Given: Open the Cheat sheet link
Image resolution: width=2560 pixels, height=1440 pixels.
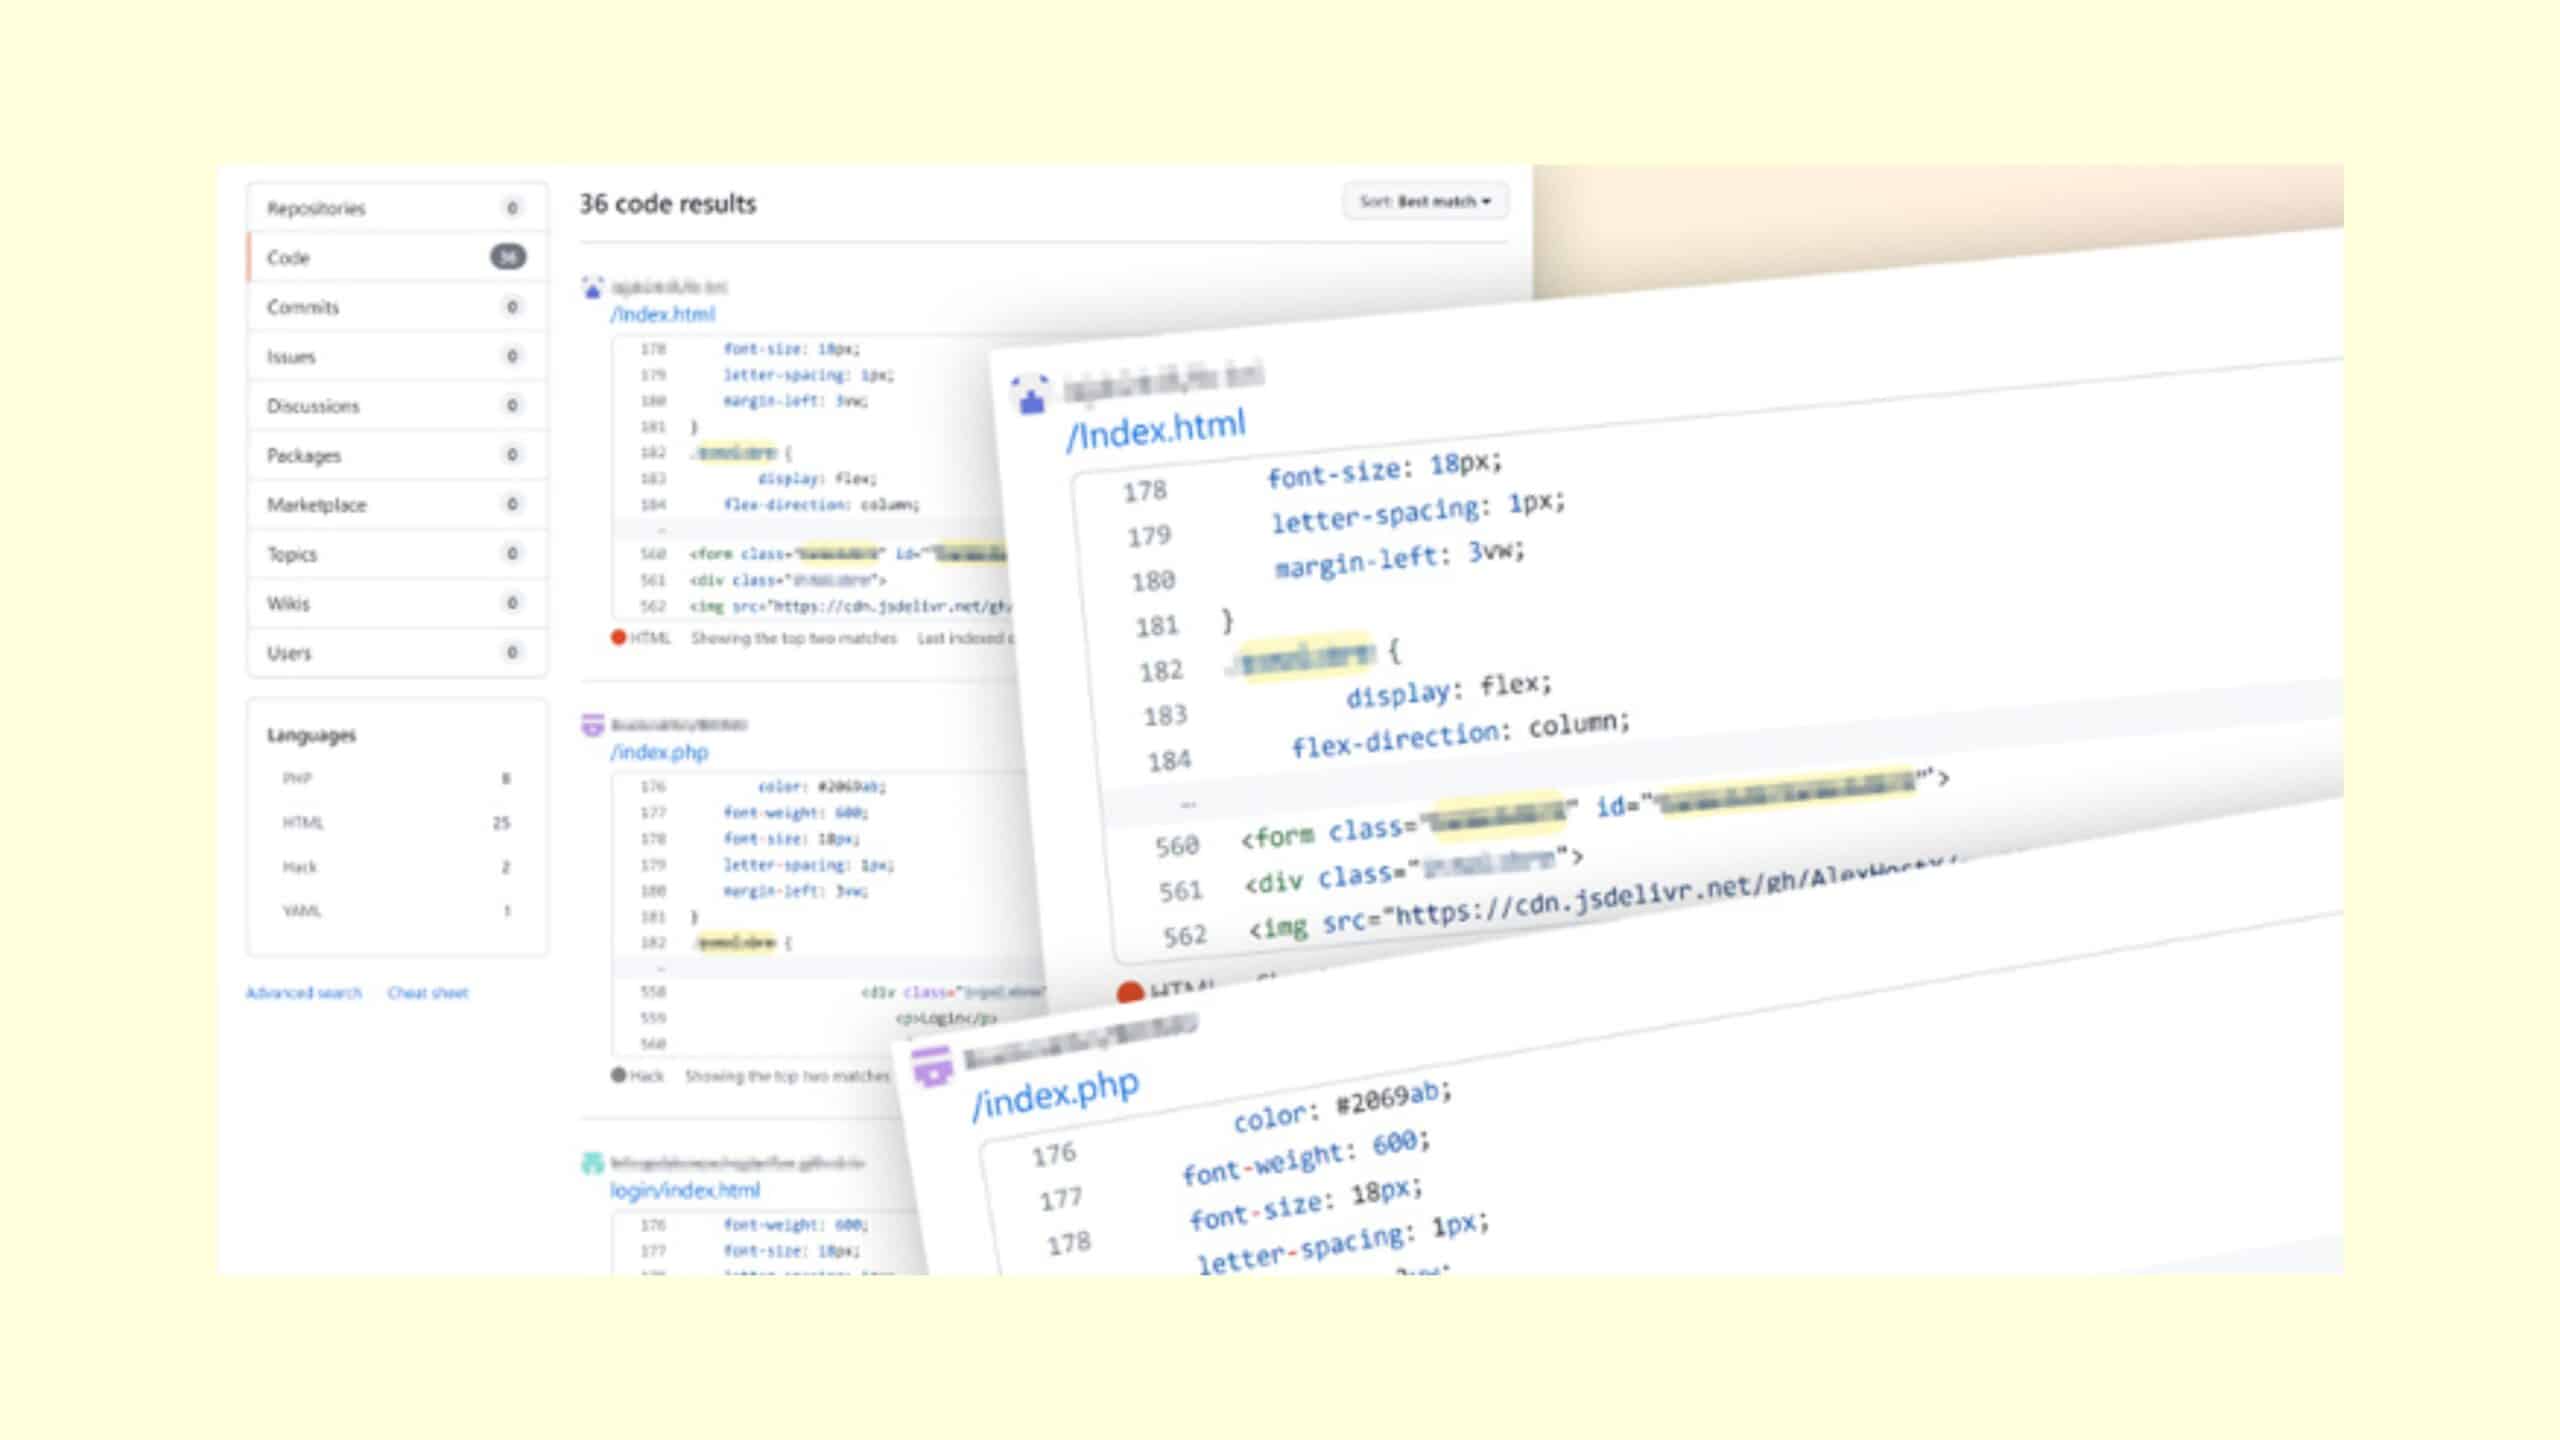Looking at the screenshot, I should point(428,992).
